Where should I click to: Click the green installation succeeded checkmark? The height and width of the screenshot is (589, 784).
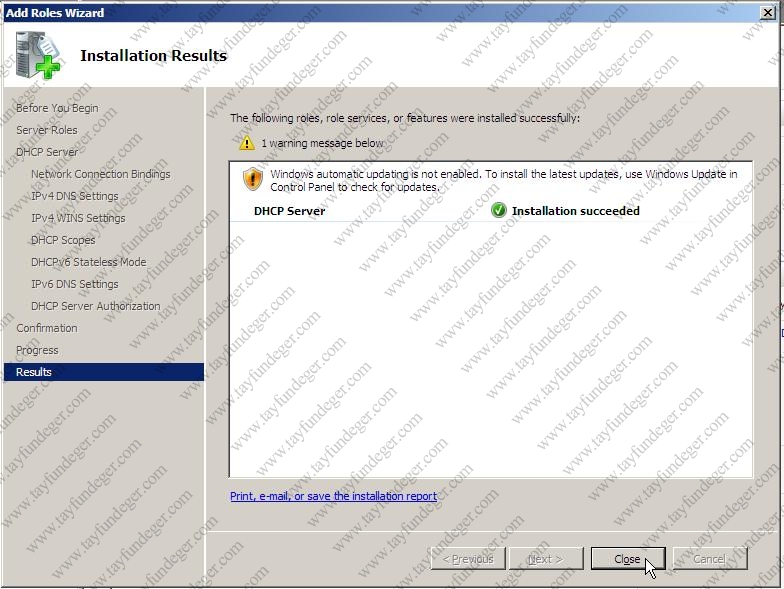(x=498, y=210)
